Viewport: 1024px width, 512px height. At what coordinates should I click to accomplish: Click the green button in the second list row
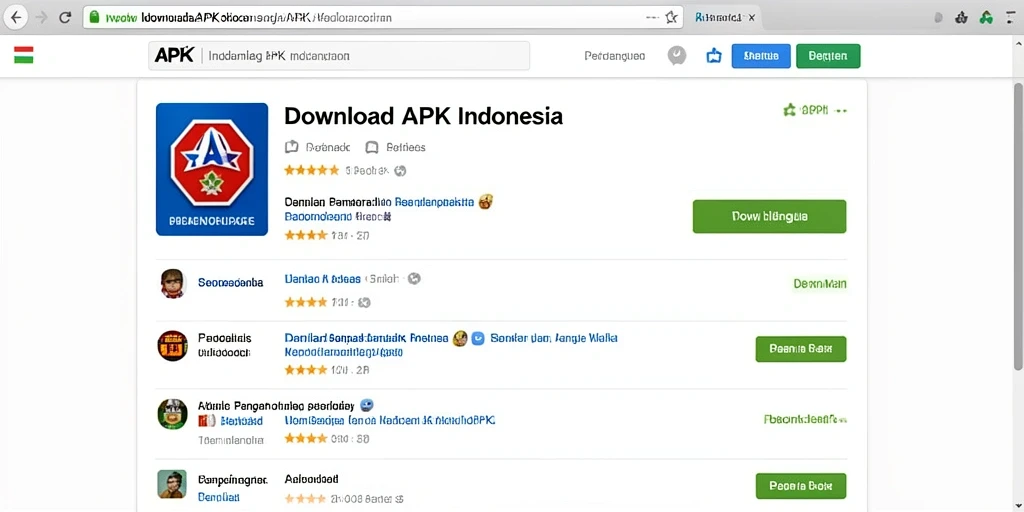tap(801, 349)
